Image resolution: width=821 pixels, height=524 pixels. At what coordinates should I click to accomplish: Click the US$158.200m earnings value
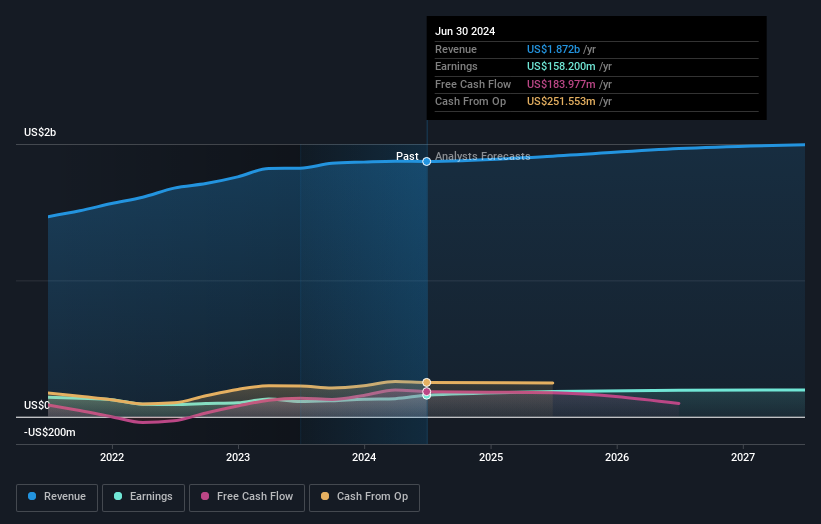[x=561, y=66]
